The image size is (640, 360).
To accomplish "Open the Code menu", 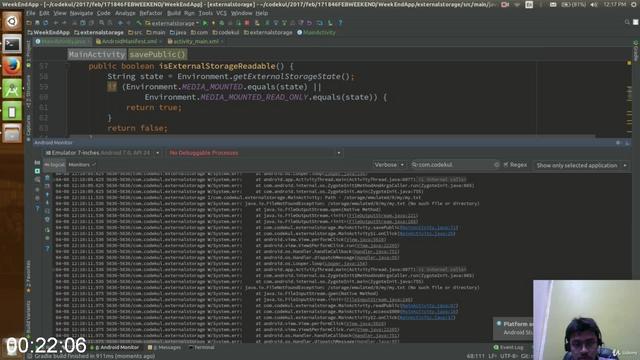I will 103,13.
